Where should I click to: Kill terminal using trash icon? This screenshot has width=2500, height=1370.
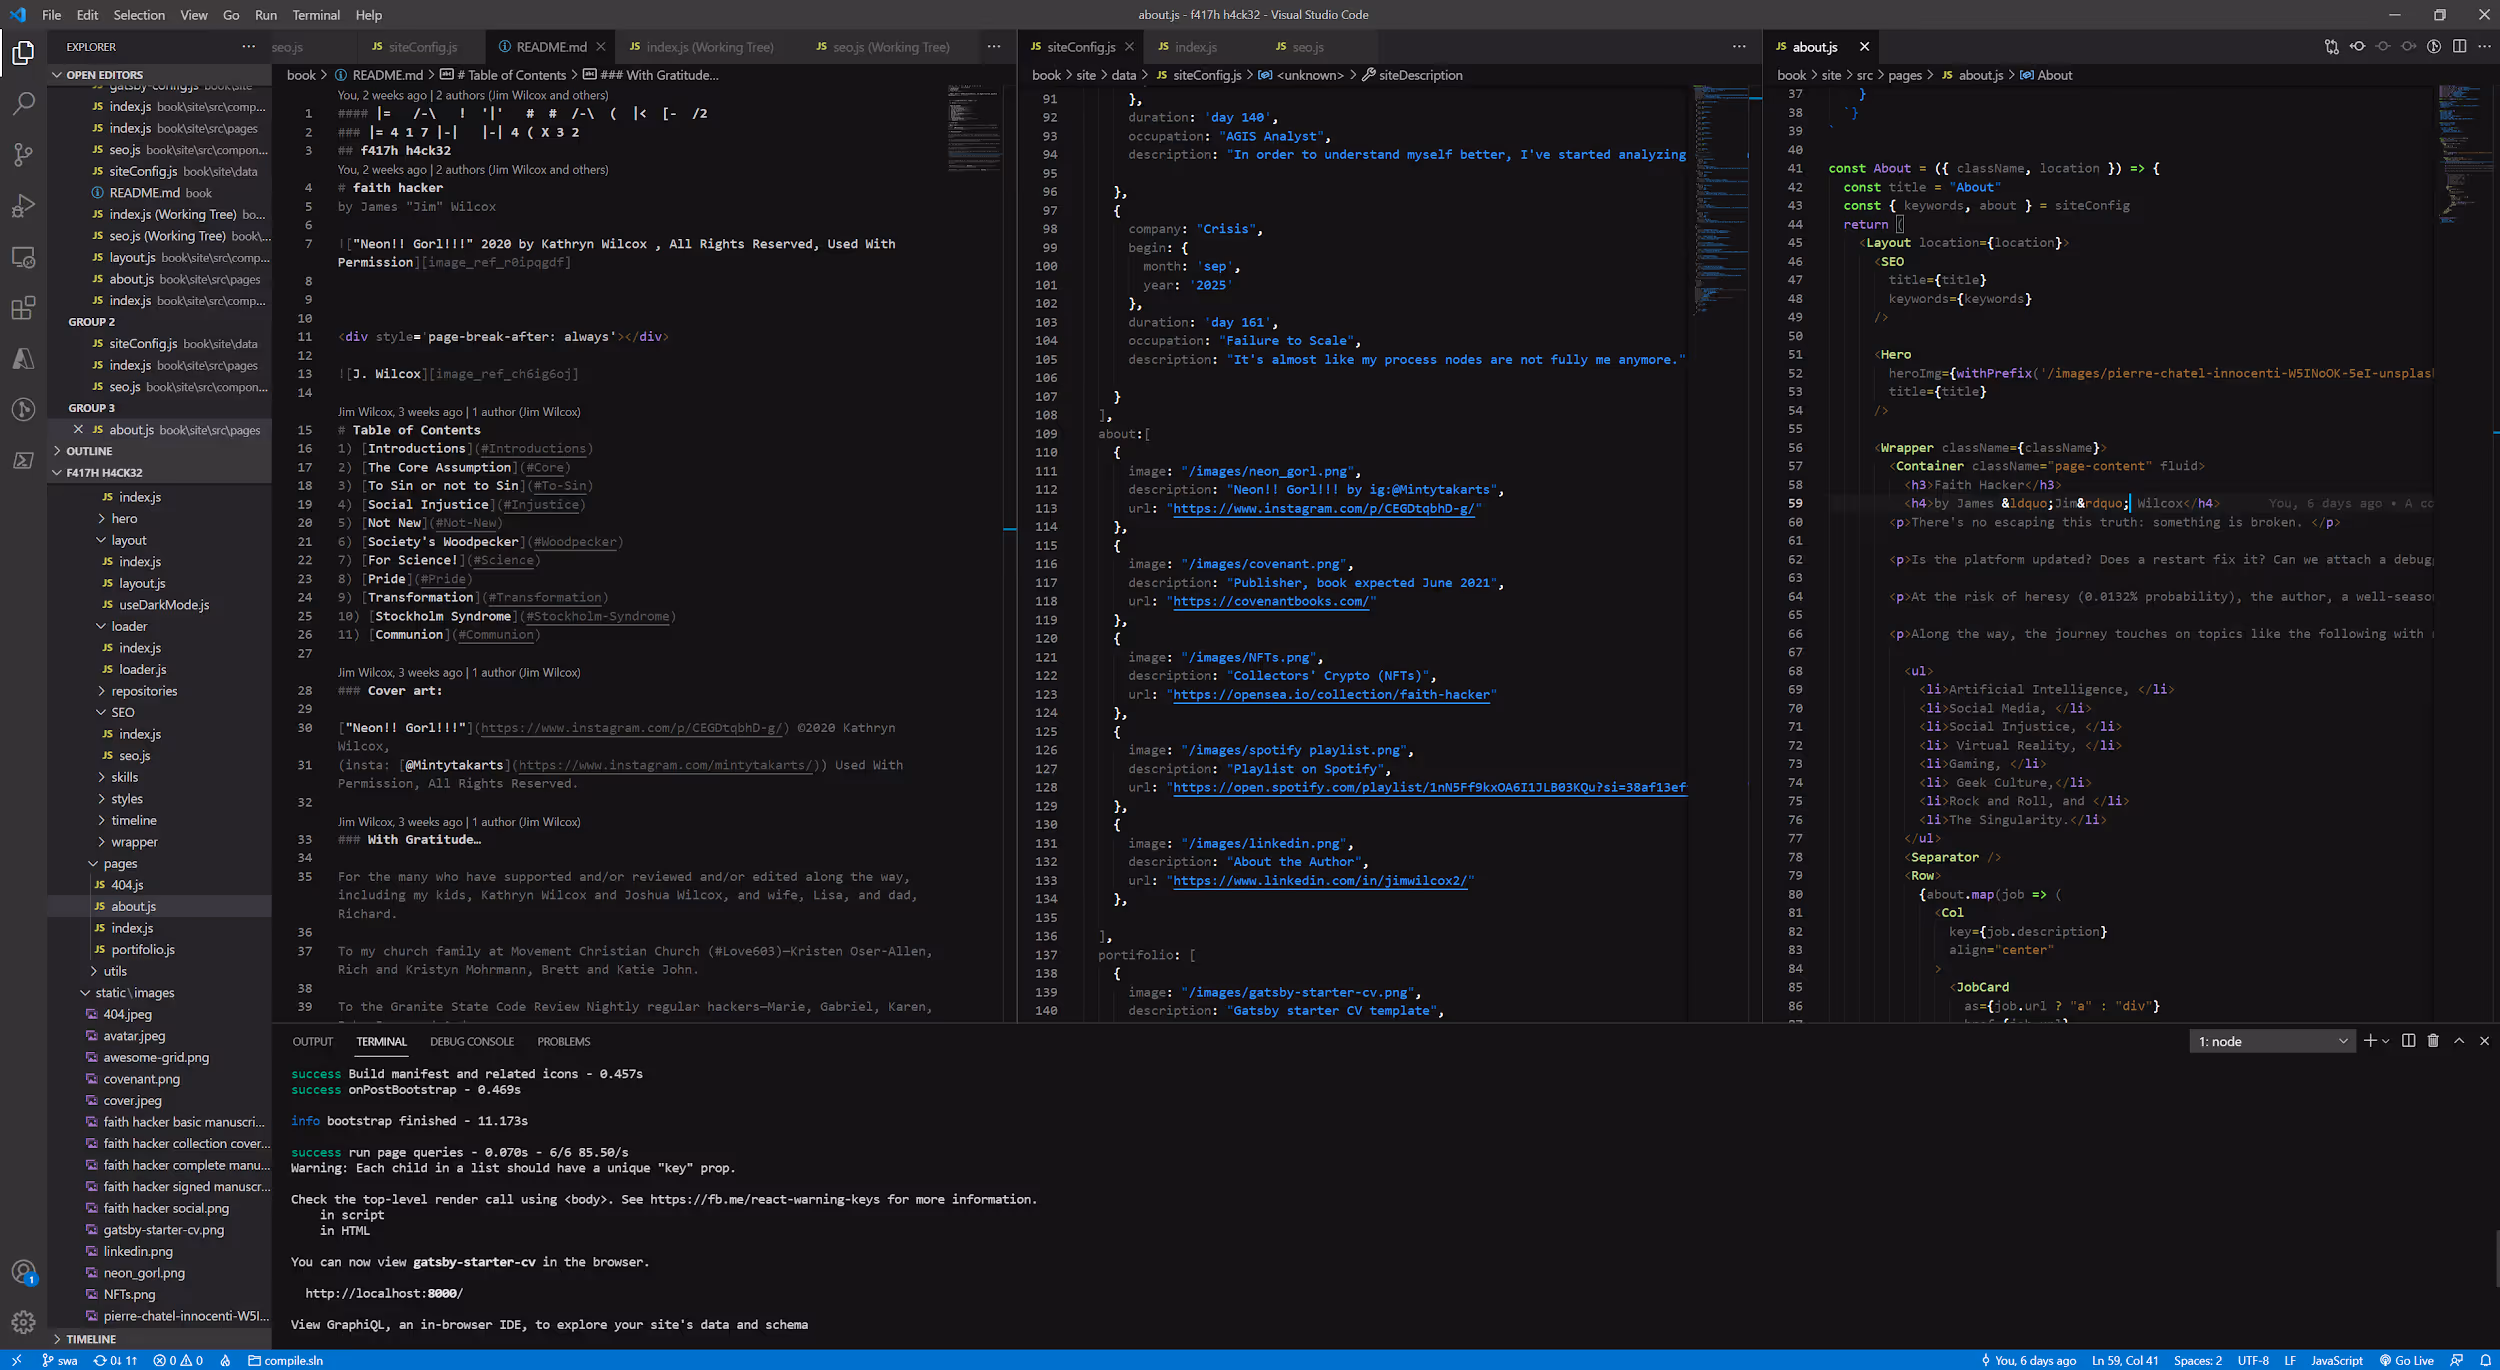(x=2433, y=1041)
